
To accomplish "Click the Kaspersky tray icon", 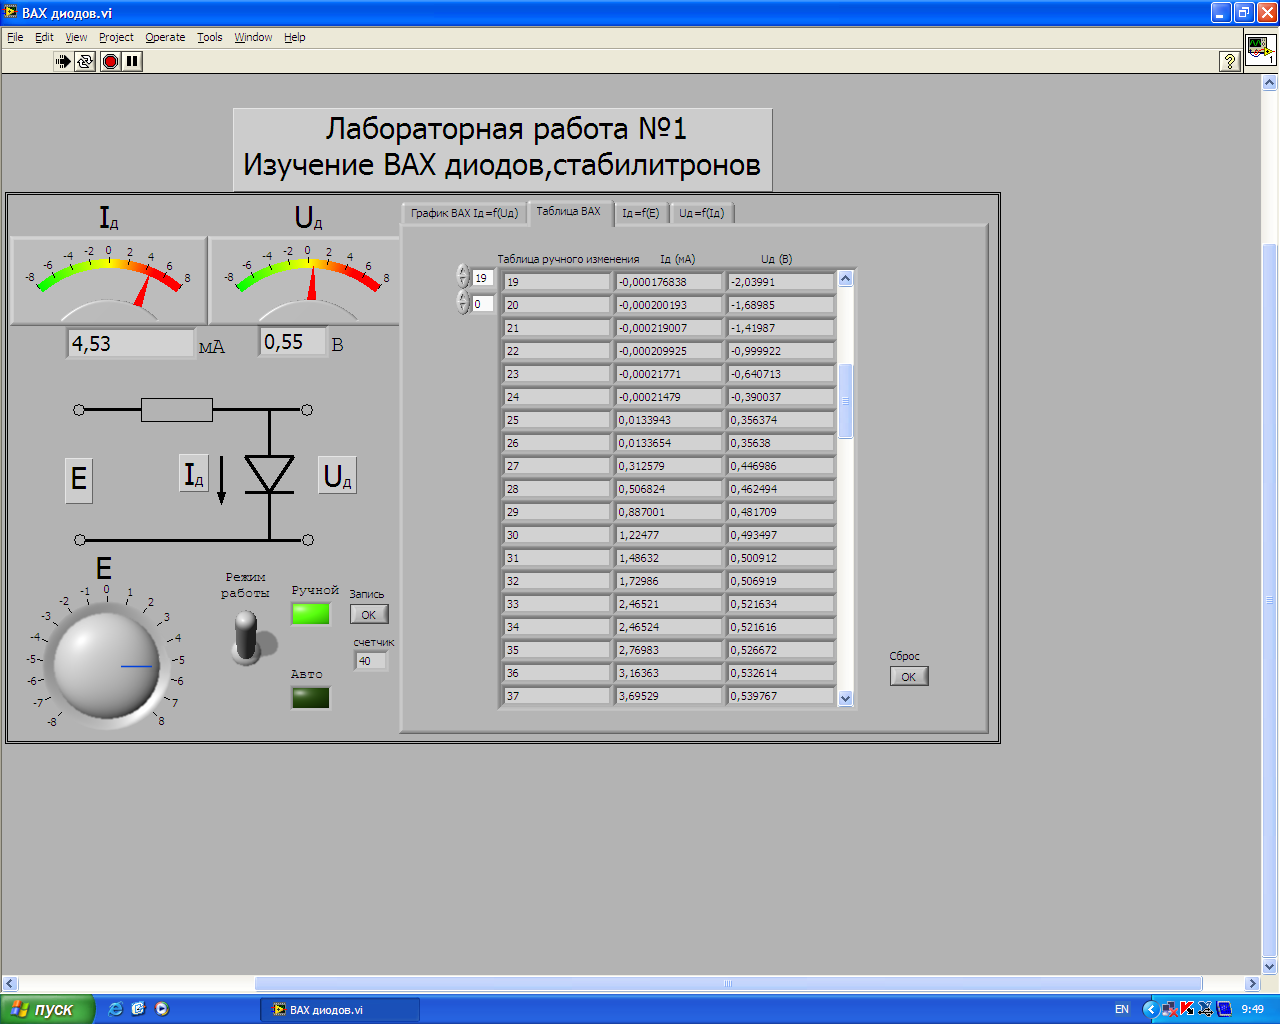I will [1187, 1009].
